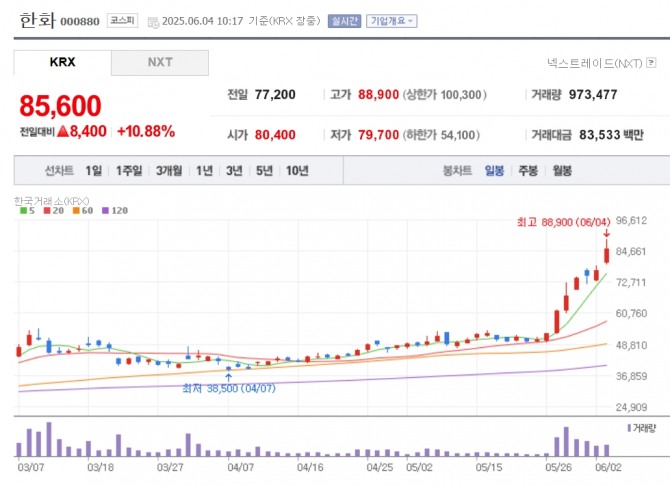Screen dimensions: 670x486
Task: Choose the 월봉 monthly candle chart
Action: (x=561, y=171)
